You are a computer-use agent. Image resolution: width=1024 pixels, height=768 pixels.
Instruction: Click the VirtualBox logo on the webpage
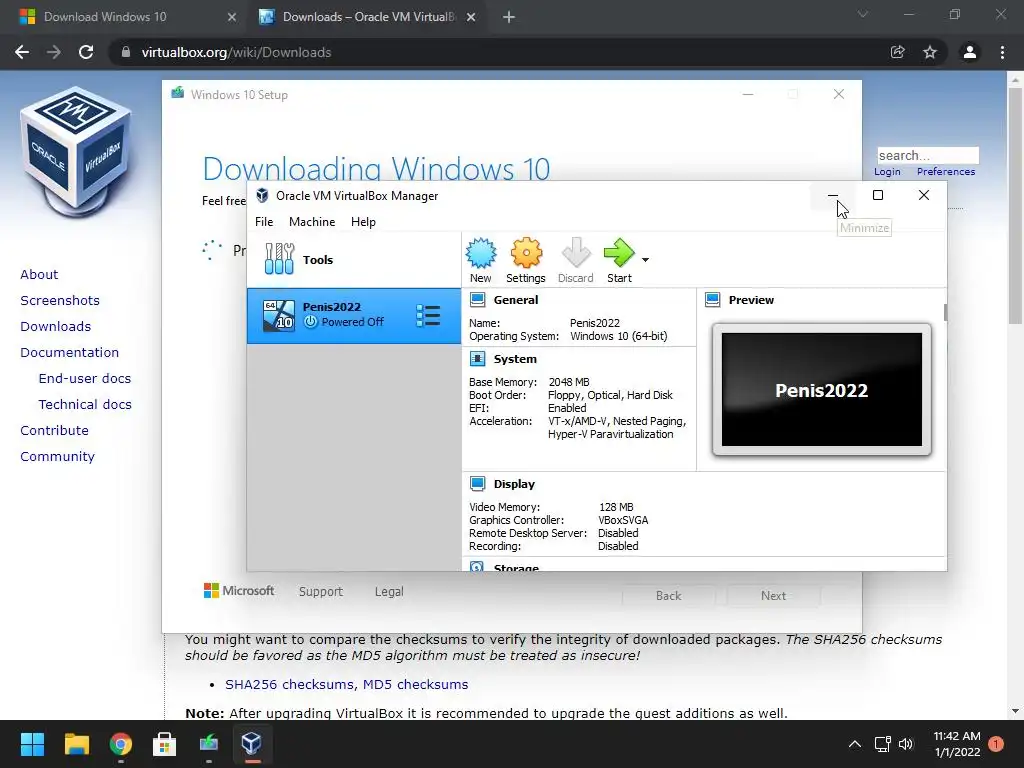click(75, 152)
